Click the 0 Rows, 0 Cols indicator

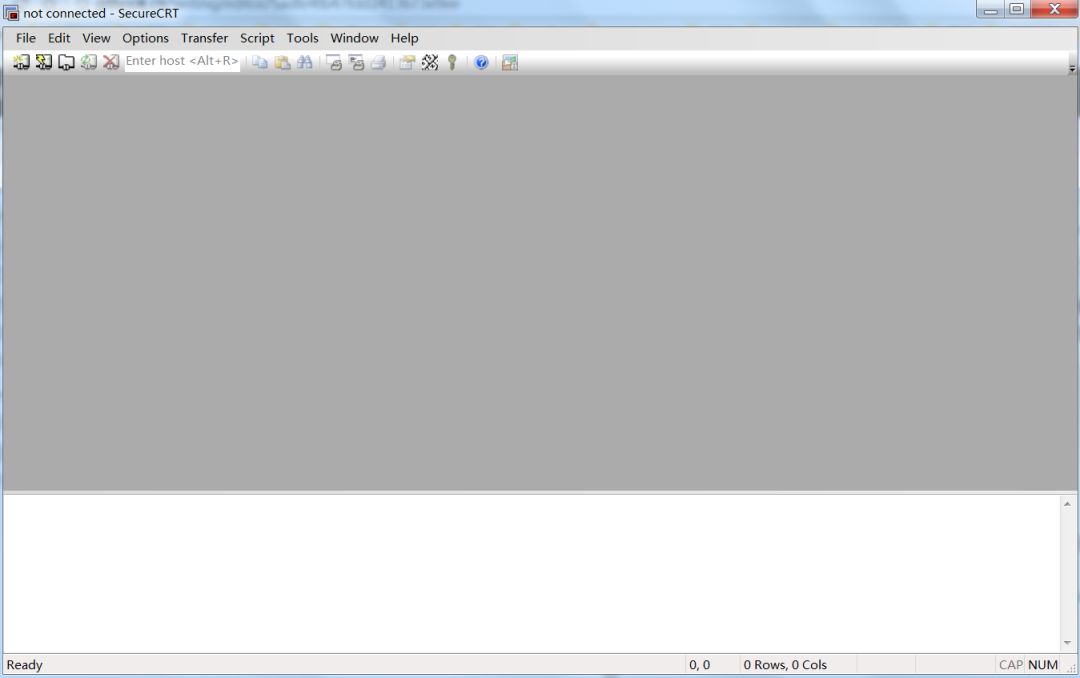[785, 665]
